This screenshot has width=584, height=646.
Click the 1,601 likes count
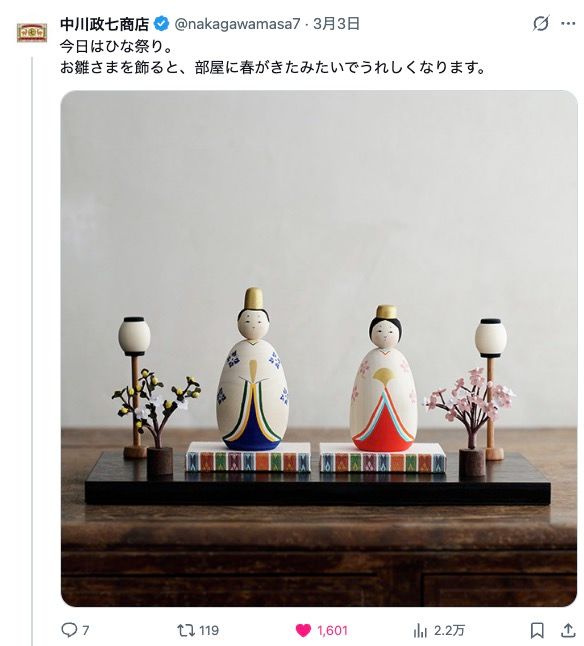(x=332, y=630)
